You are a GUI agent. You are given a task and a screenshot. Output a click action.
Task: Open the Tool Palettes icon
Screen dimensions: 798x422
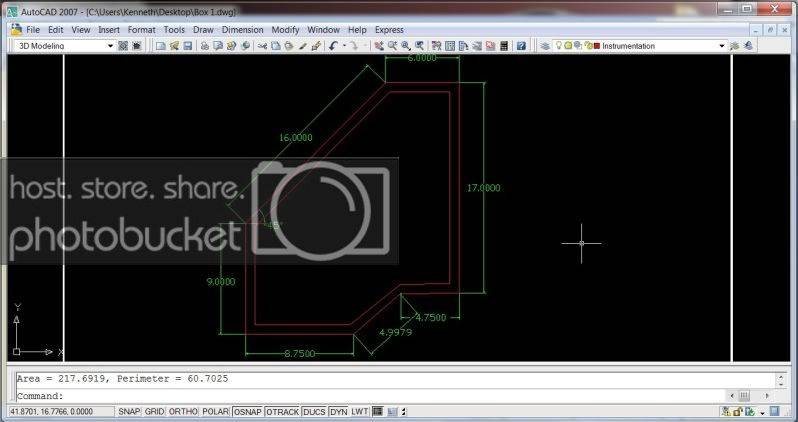[463, 46]
